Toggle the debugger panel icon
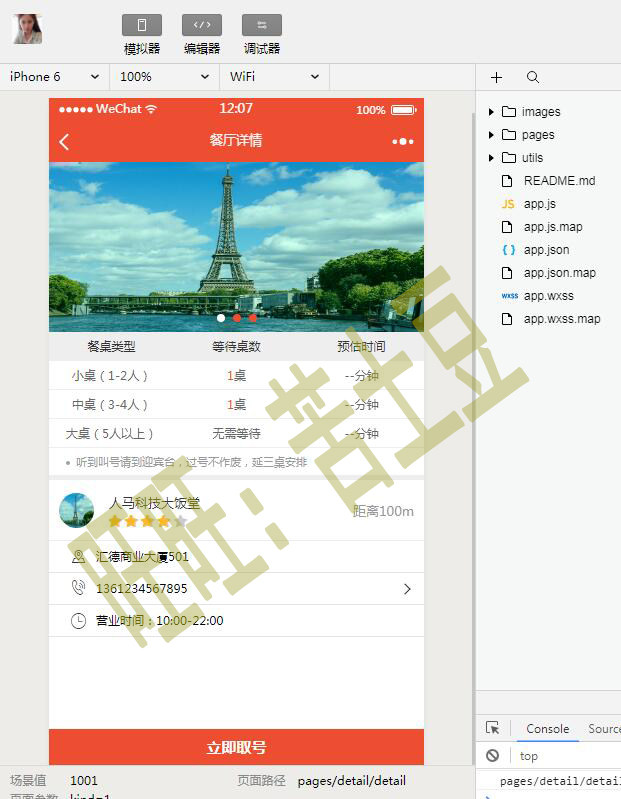The image size is (621, 799). point(262,25)
